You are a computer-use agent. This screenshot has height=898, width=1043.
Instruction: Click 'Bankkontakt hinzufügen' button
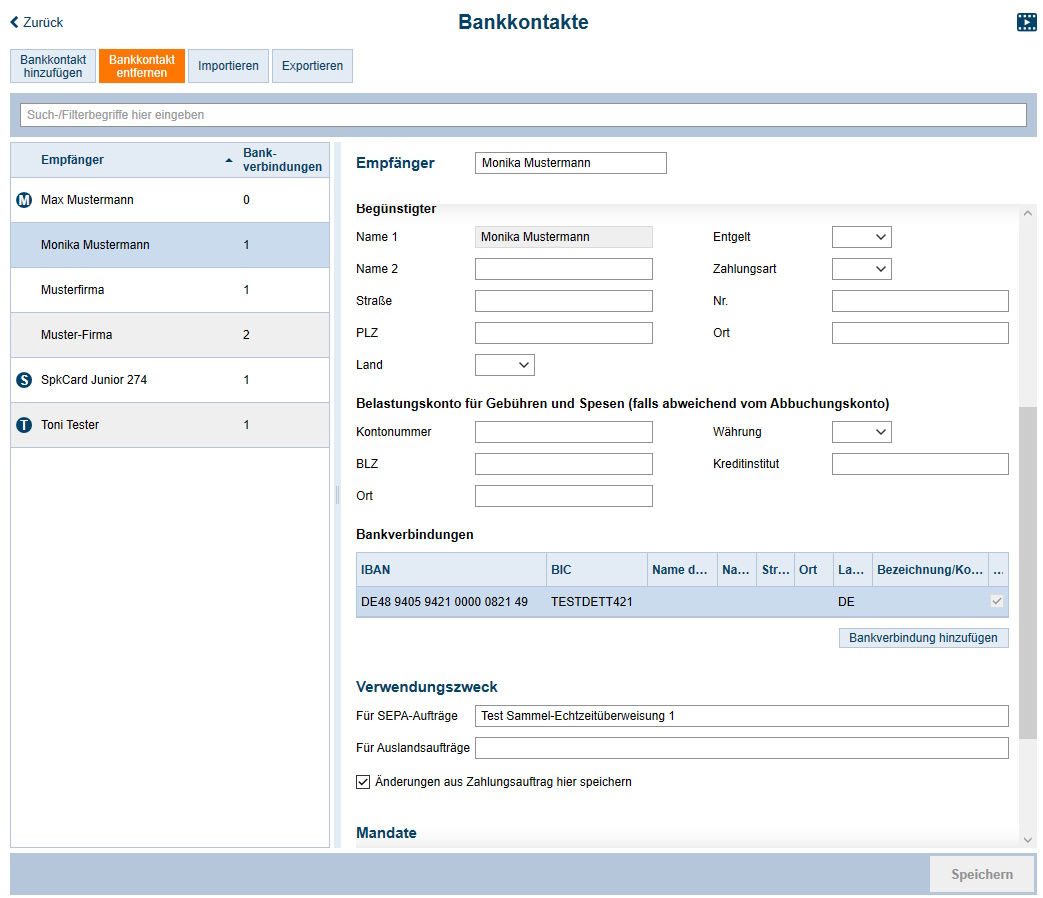click(53, 66)
